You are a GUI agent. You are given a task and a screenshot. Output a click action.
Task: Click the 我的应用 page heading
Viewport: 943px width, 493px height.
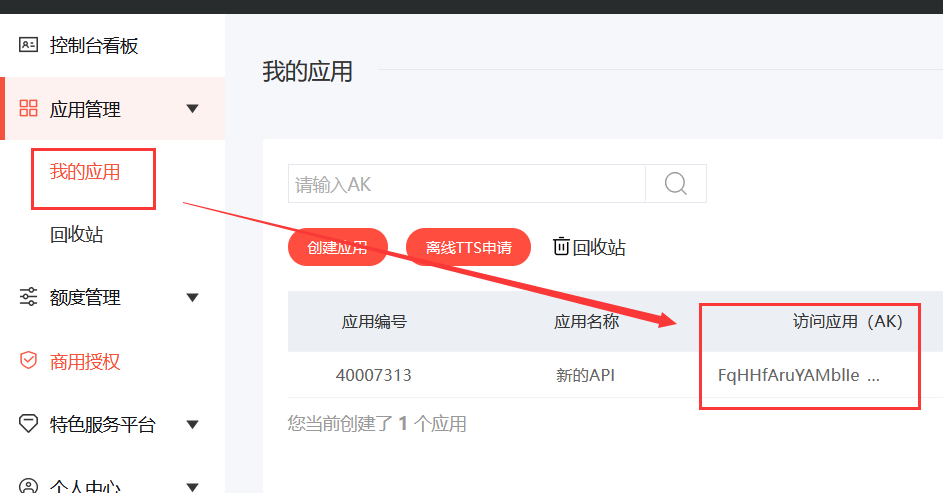[x=307, y=72]
